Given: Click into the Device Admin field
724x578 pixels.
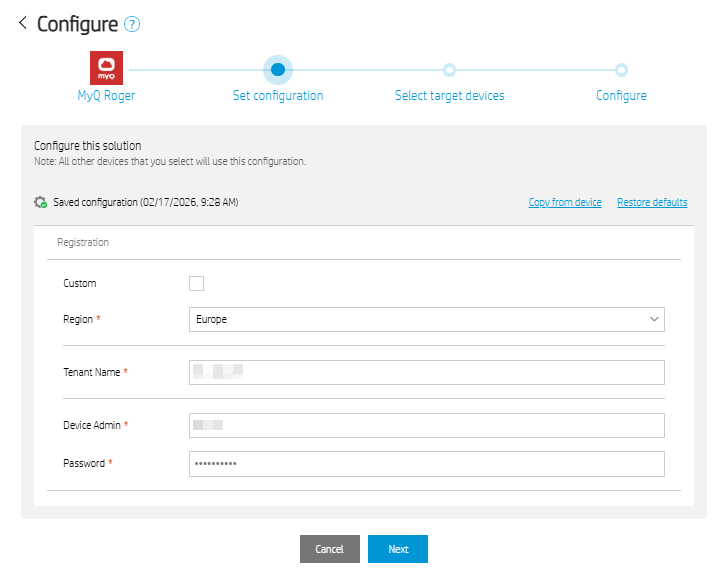Looking at the screenshot, I should (426, 425).
